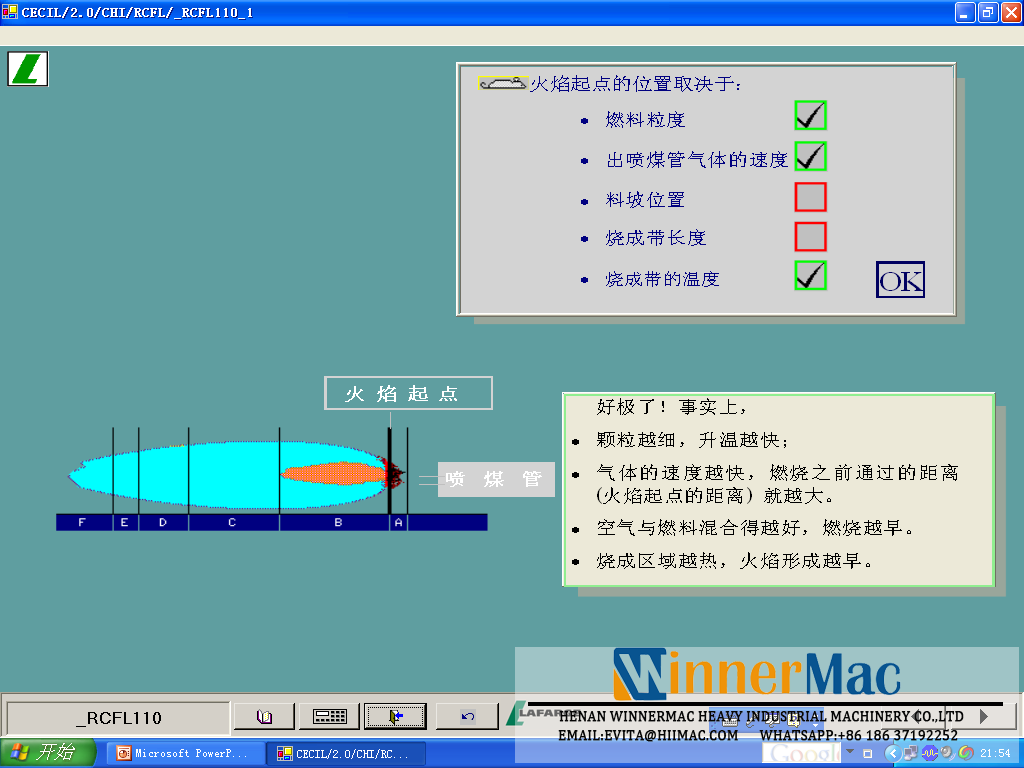This screenshot has width=1024, height=768.
Task: Click the _RCFL110 page name field
Action: [x=118, y=718]
